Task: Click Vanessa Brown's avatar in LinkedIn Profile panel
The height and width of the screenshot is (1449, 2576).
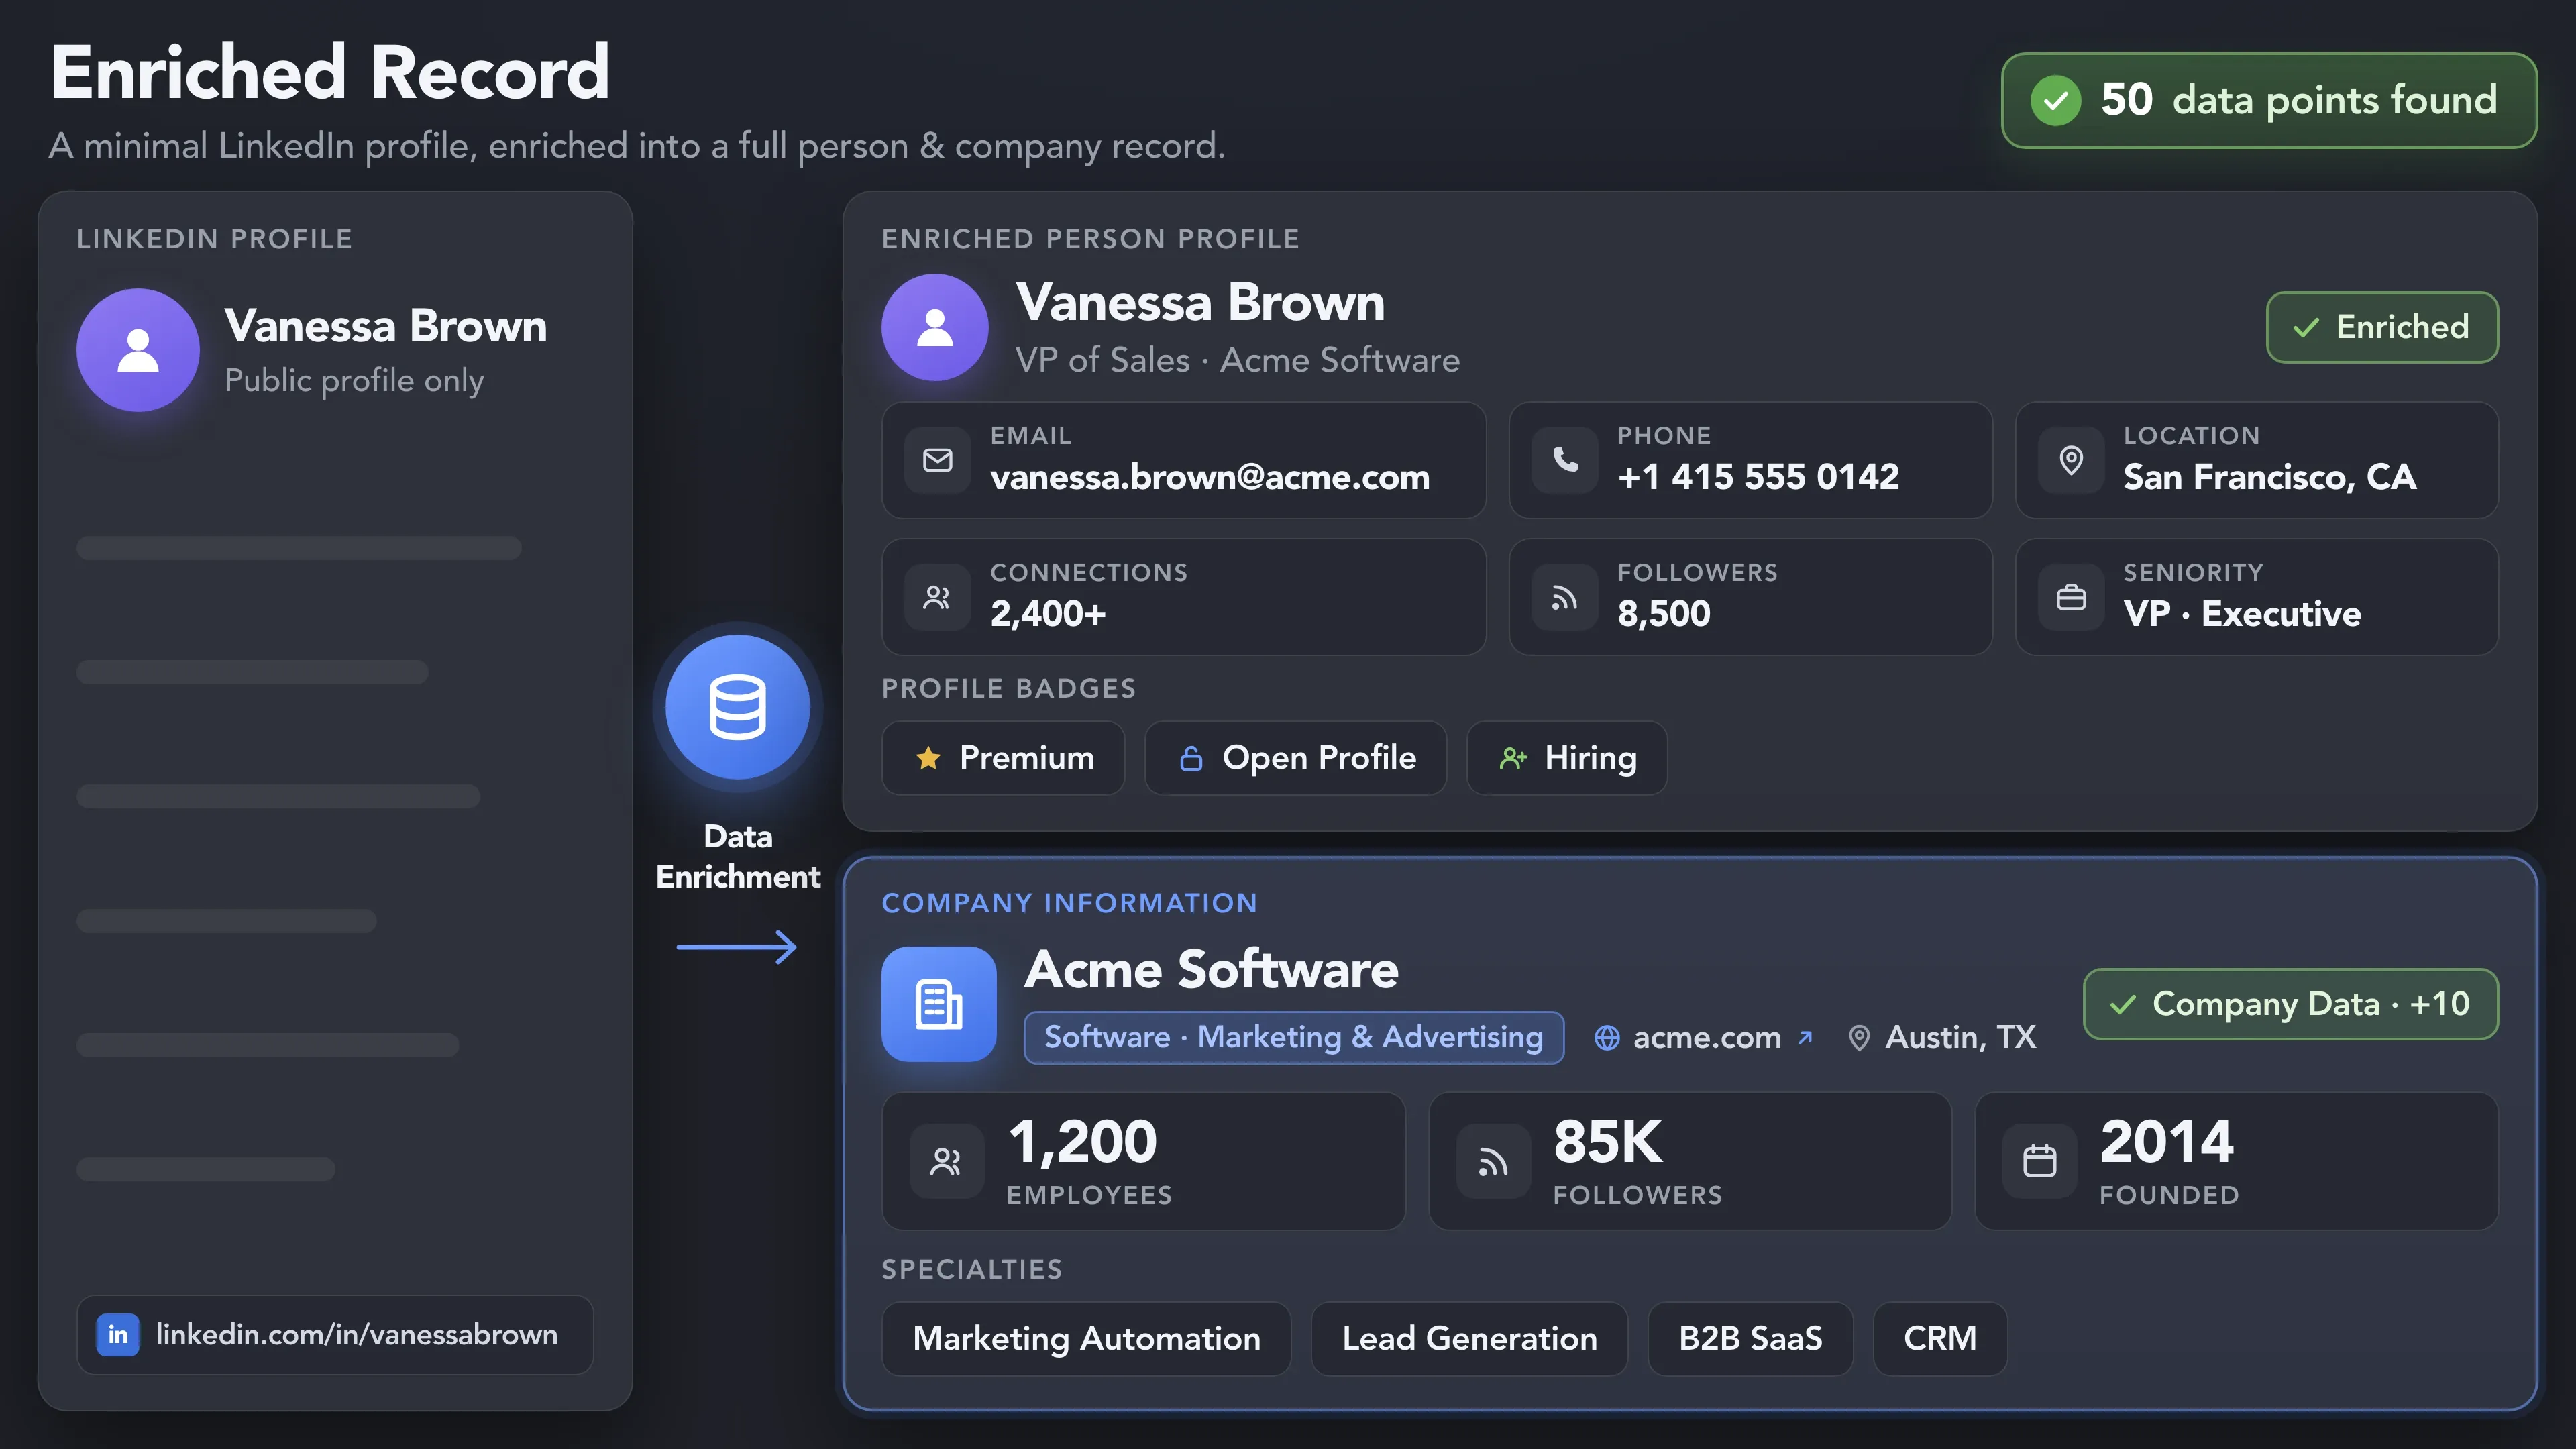Action: coord(138,350)
